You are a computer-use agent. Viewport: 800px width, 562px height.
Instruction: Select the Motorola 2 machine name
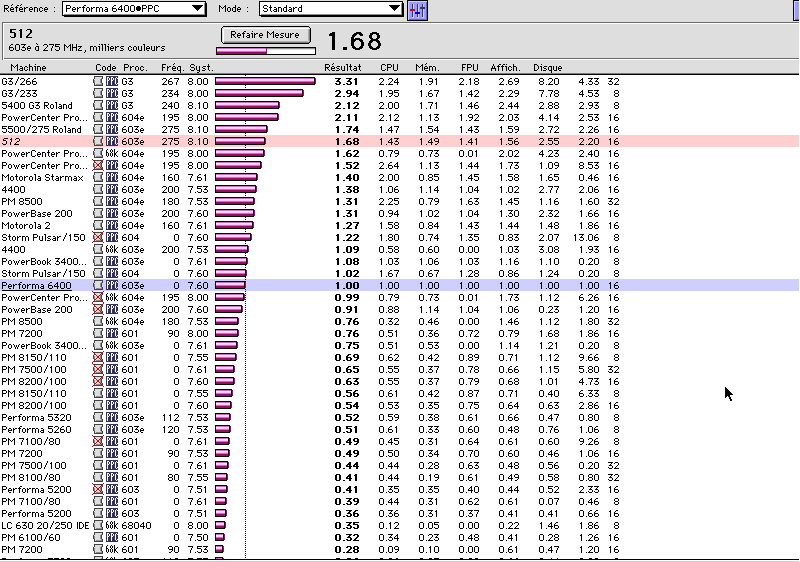(26, 225)
